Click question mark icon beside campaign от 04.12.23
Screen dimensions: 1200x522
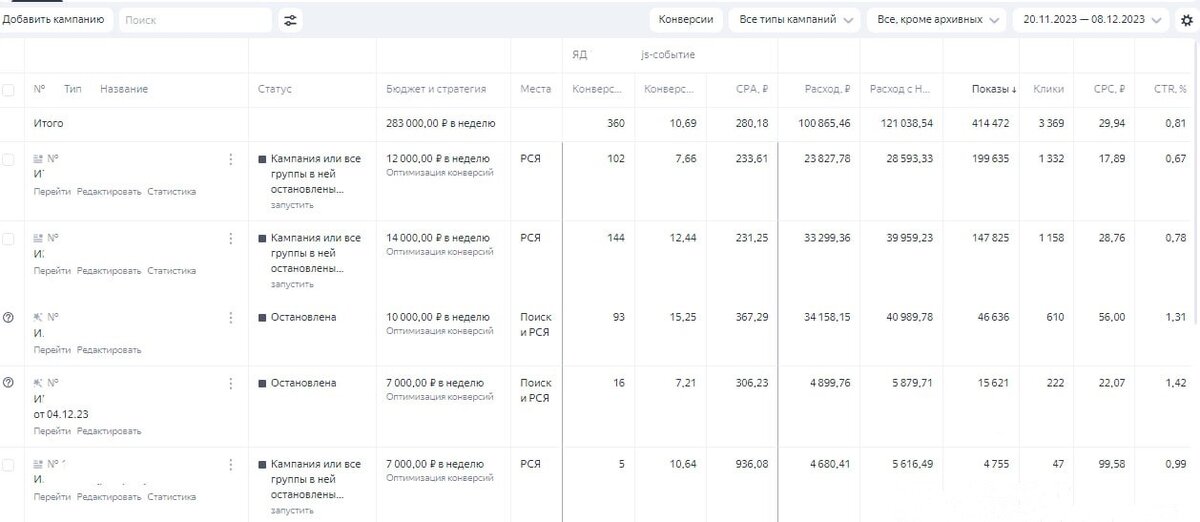pos(9,383)
